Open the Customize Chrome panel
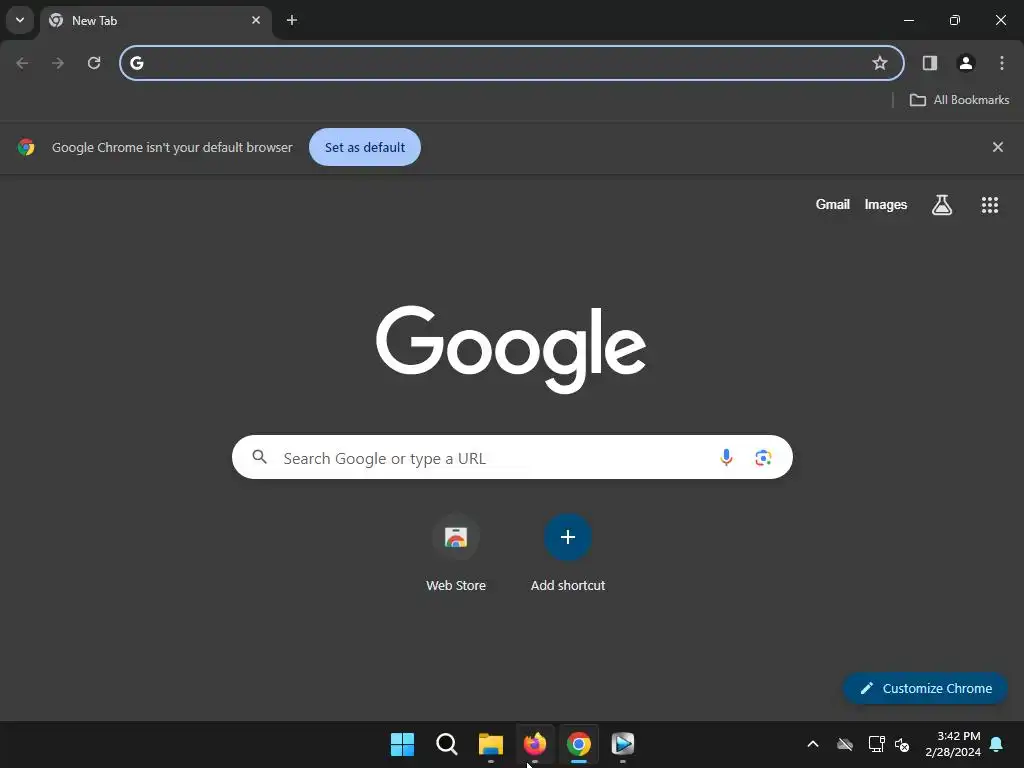The width and height of the screenshot is (1024, 768). 925,688
